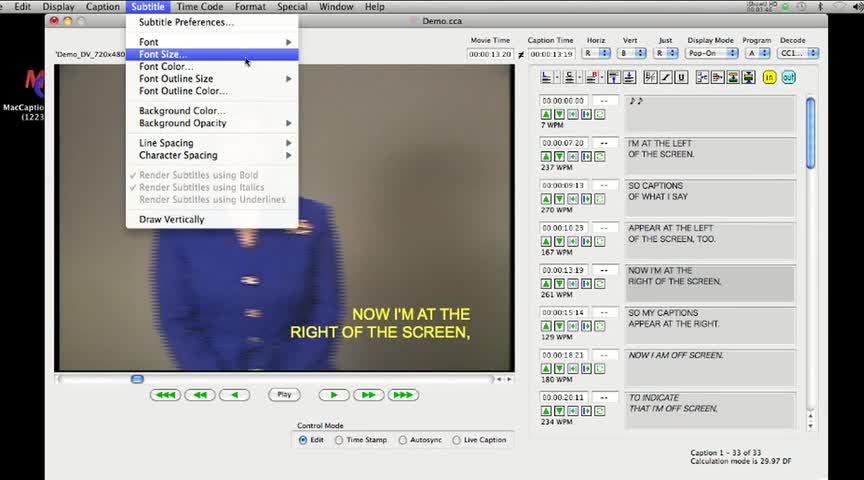
Task: Click the center-justify (C) caption icon
Action: coord(569,78)
